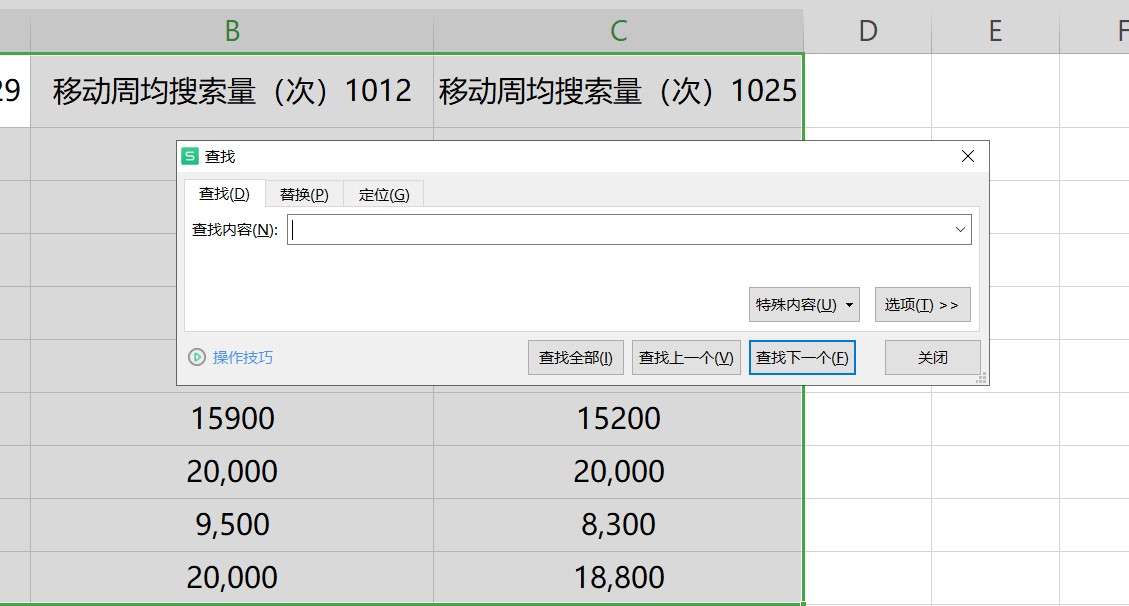Screen dimensions: 1129x606
Task: Select the 查找(D) tab
Action: 224,194
